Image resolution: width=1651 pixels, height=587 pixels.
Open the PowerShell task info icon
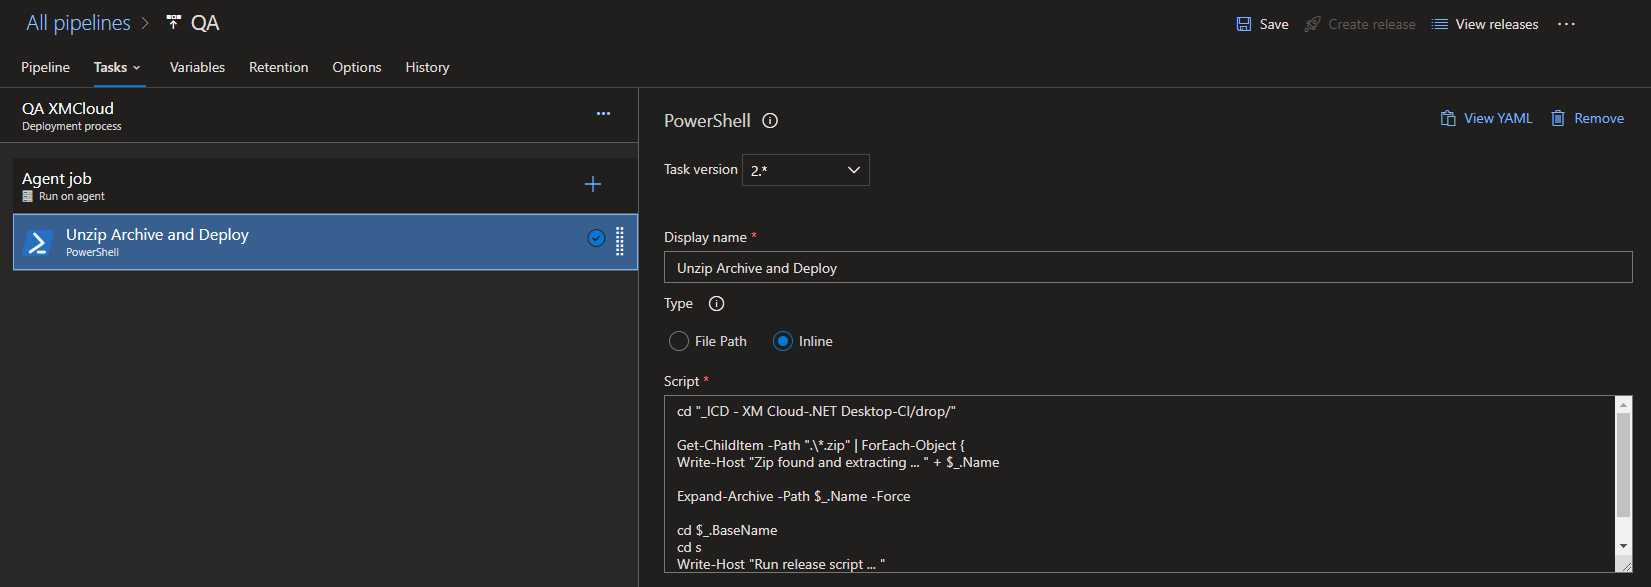coord(770,121)
